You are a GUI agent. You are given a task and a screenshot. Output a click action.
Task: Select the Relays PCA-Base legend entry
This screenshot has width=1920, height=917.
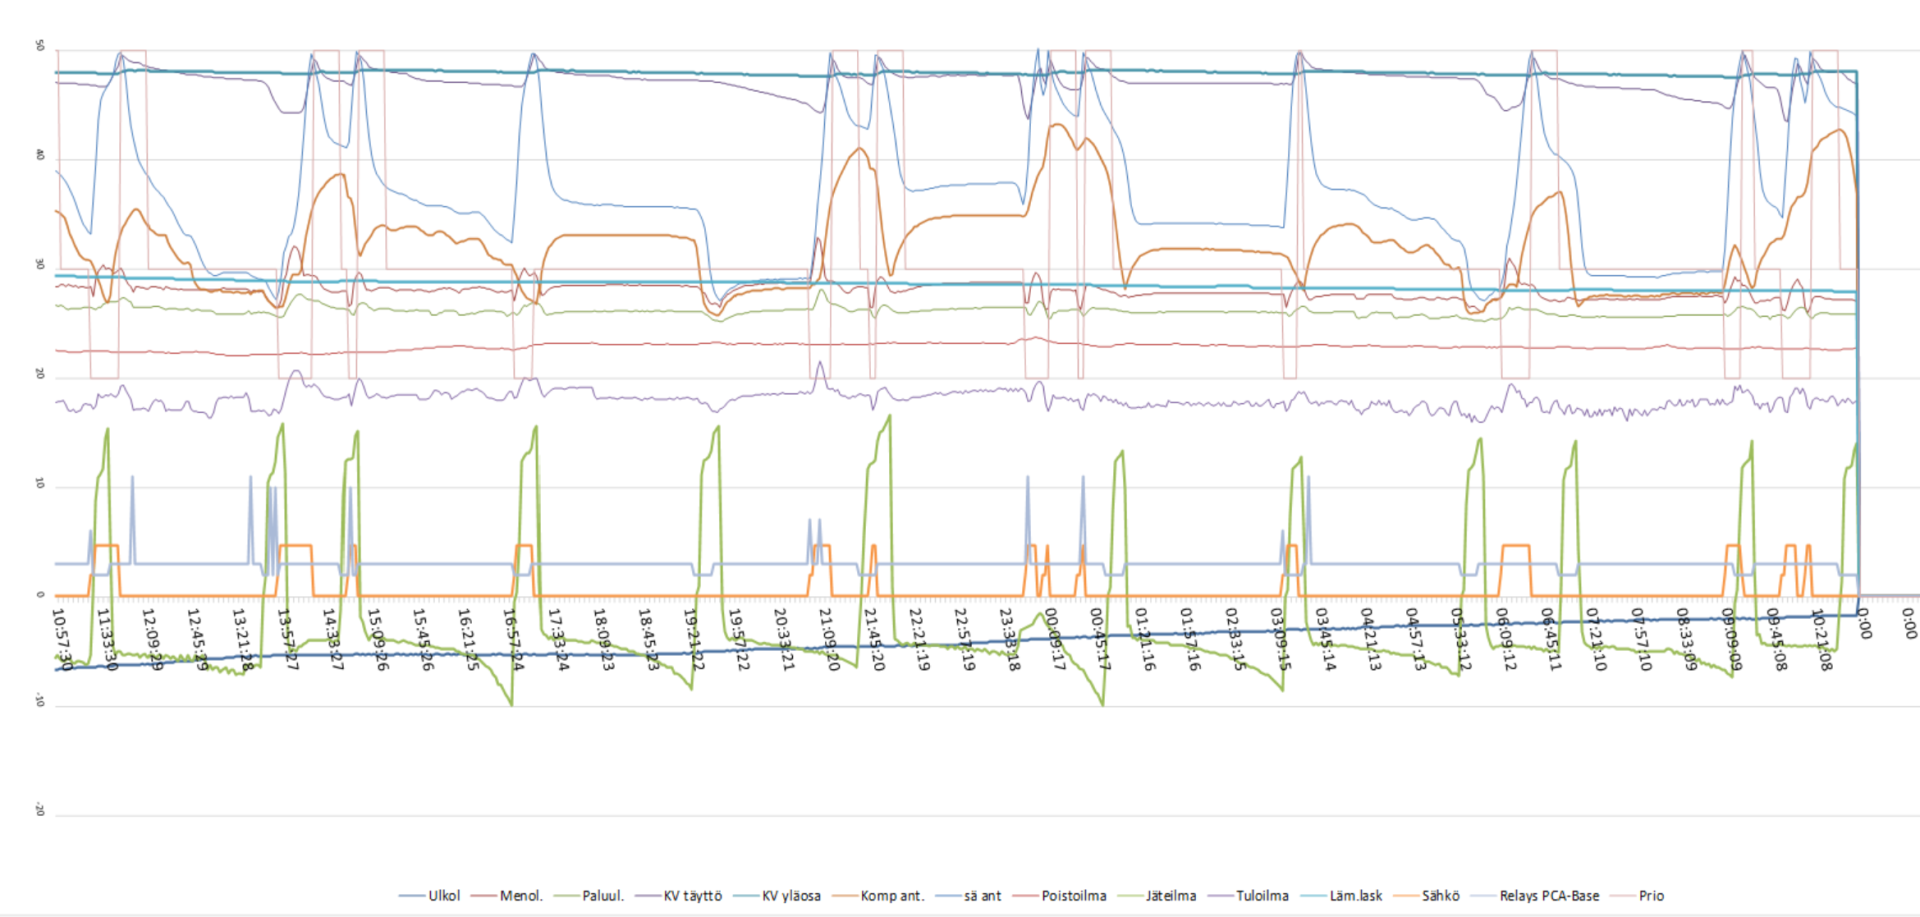coord(1548,896)
